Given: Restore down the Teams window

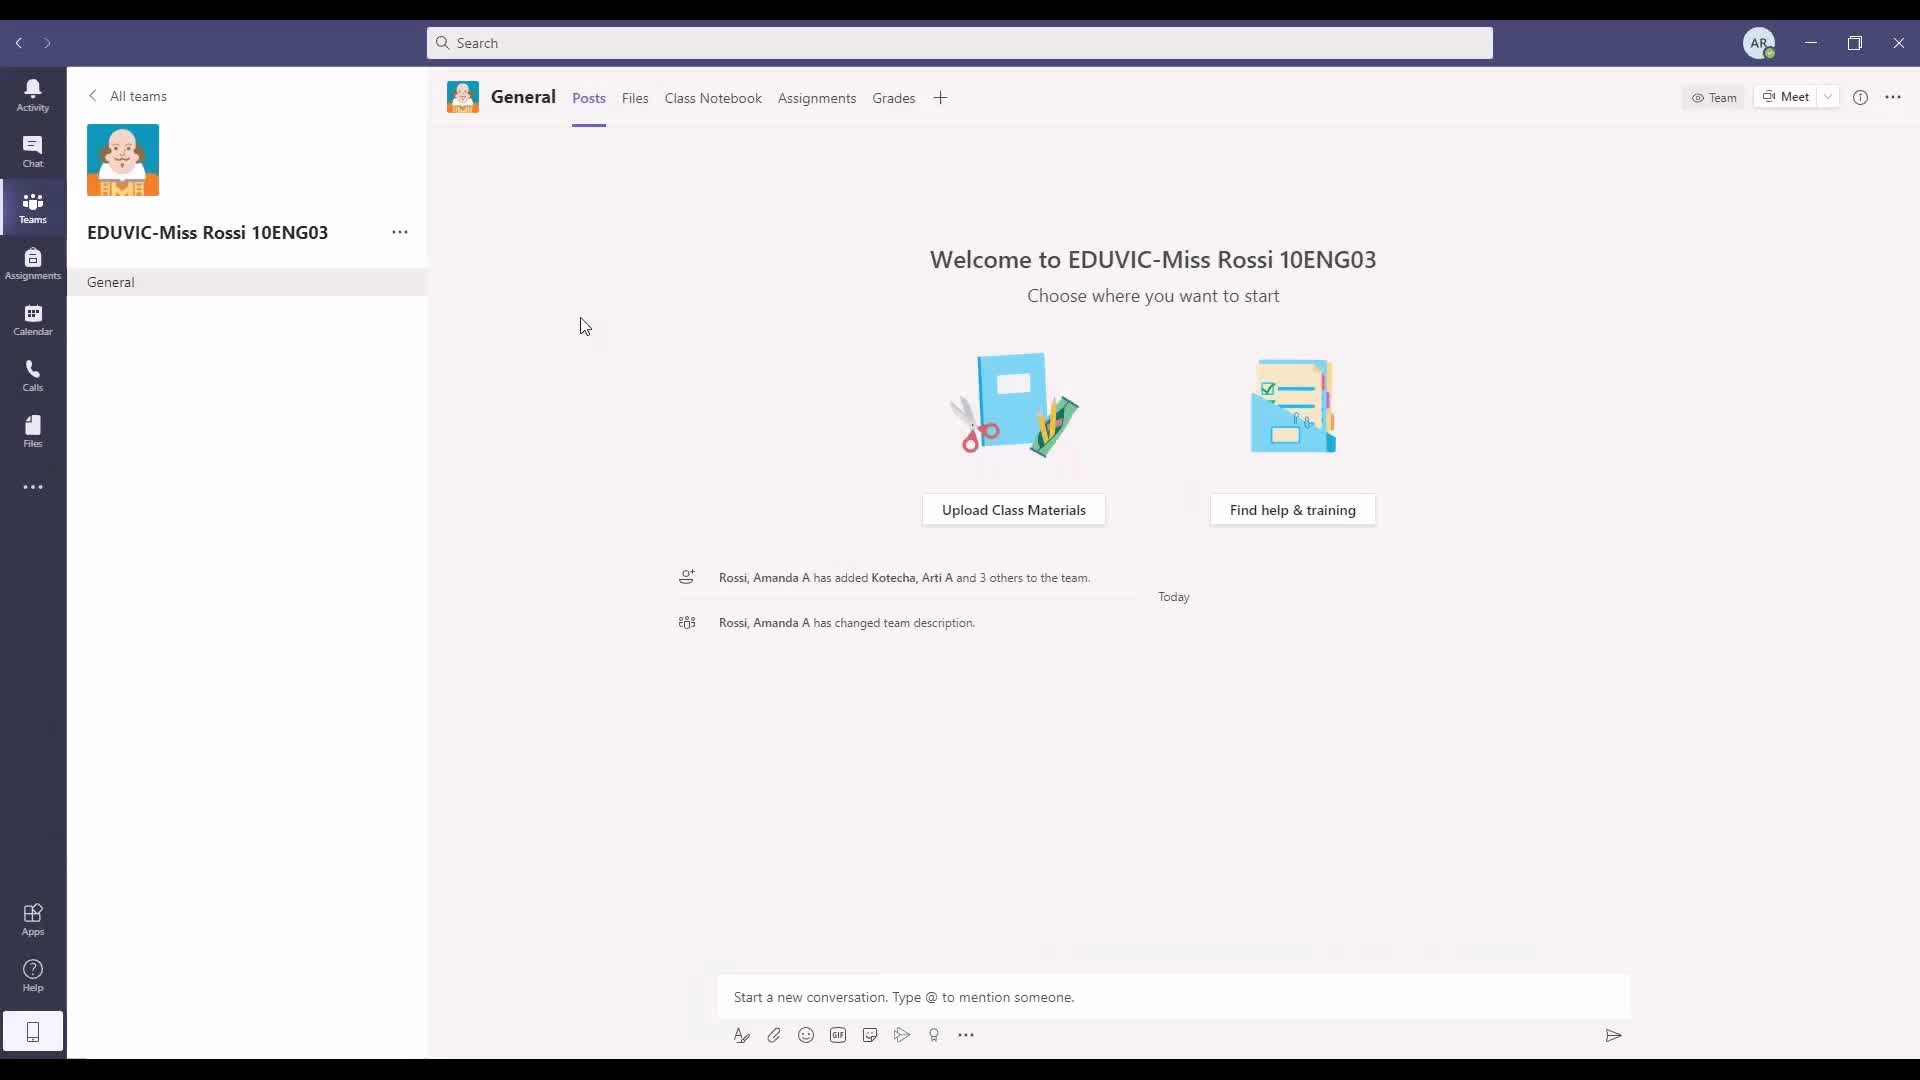Looking at the screenshot, I should tap(1855, 43).
